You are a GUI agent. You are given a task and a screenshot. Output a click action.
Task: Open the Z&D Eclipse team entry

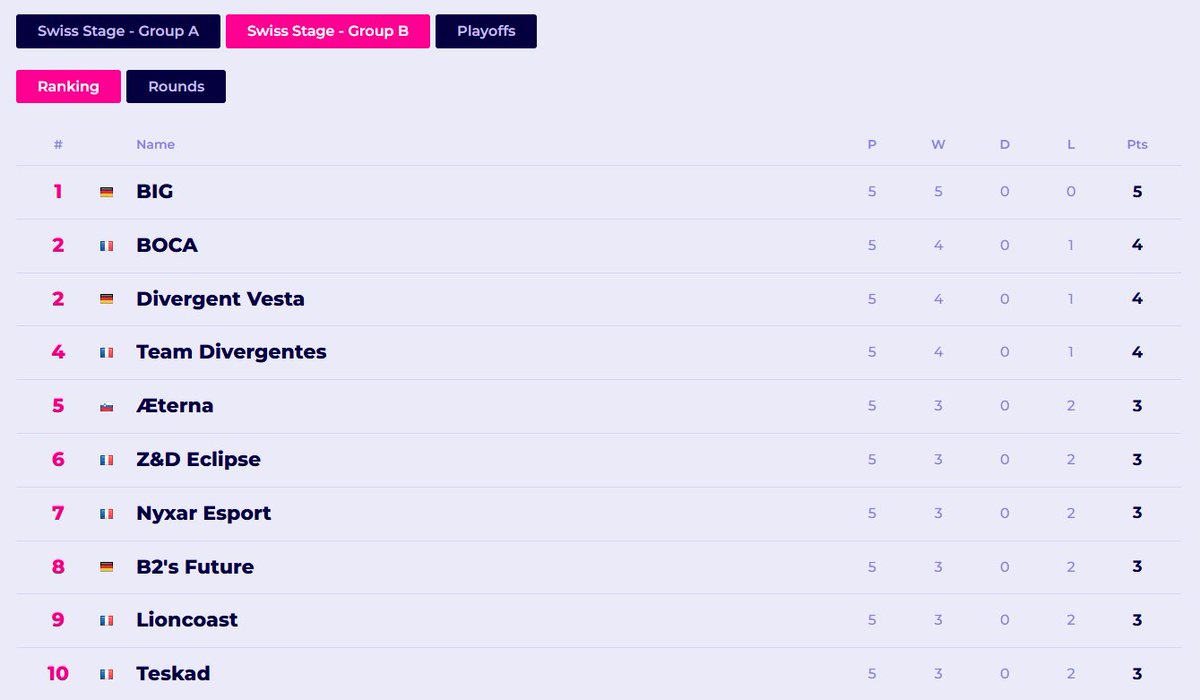(x=198, y=460)
